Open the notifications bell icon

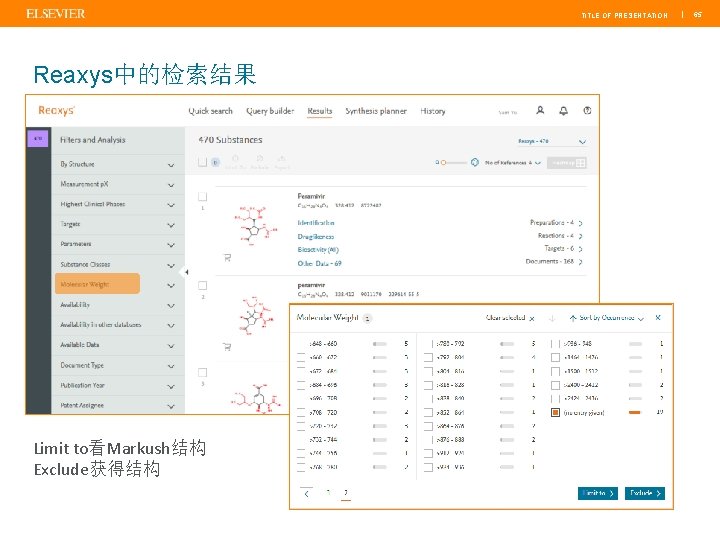tap(563, 110)
